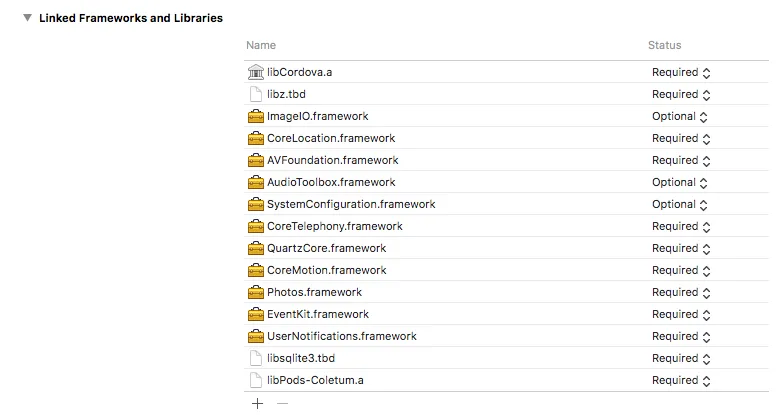Viewport: 776px width, 415px height.
Task: Open status dropdown for EventKit.framework
Action: (681, 315)
